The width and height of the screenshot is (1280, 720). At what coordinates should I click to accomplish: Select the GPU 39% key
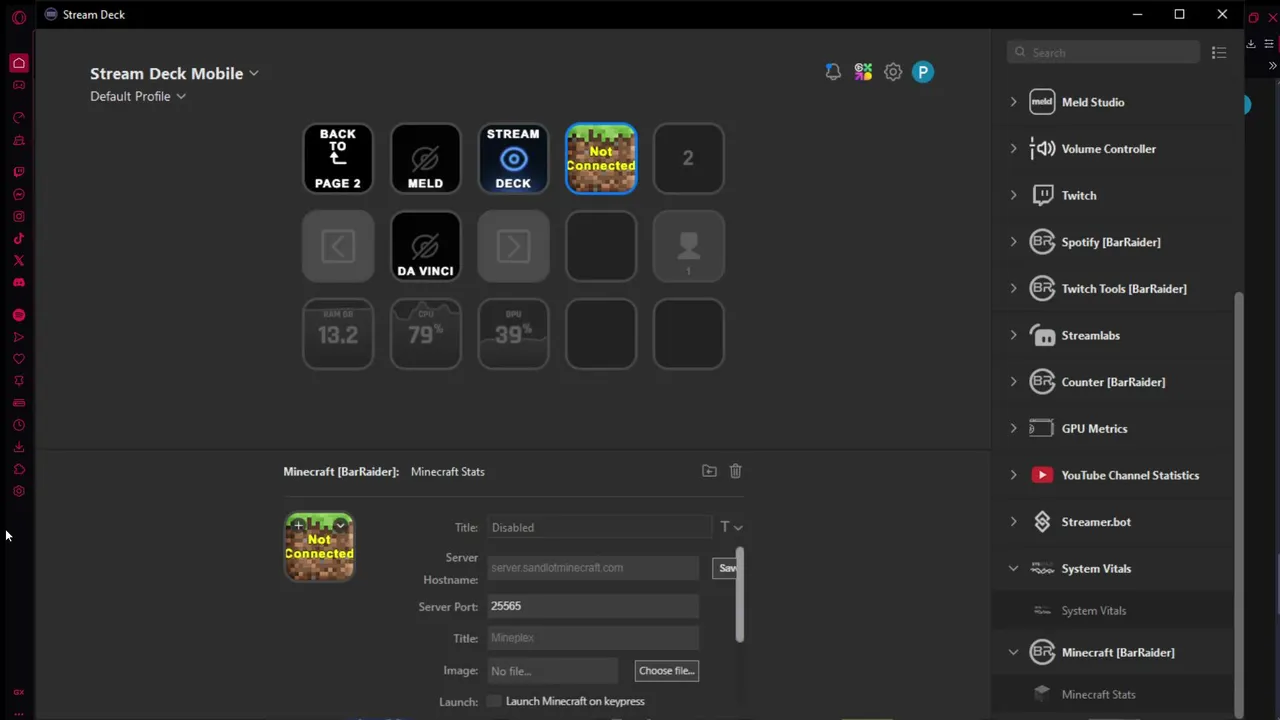click(513, 334)
